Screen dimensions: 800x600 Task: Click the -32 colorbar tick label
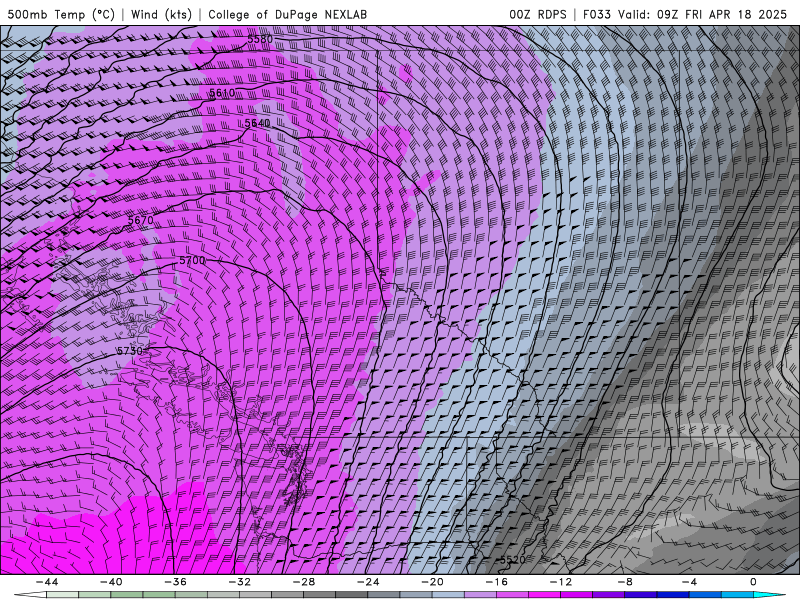(x=240, y=582)
